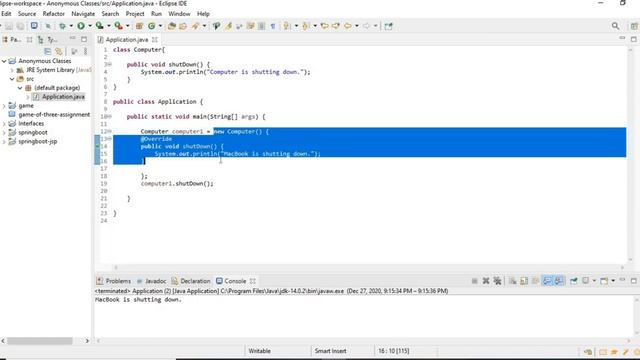Close the Application.java editor tab
The image size is (640, 360).
[x=155, y=40]
